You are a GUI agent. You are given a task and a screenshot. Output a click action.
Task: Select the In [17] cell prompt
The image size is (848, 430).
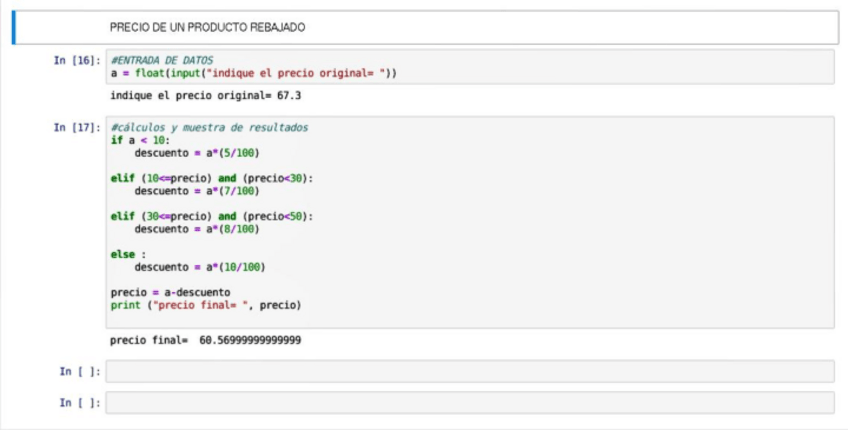[77, 128]
